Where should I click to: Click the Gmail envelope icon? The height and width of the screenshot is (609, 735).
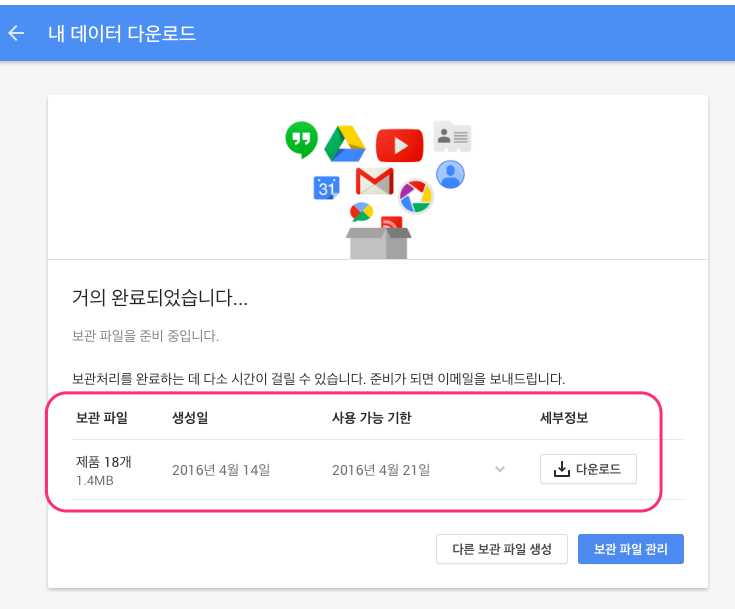tap(375, 181)
